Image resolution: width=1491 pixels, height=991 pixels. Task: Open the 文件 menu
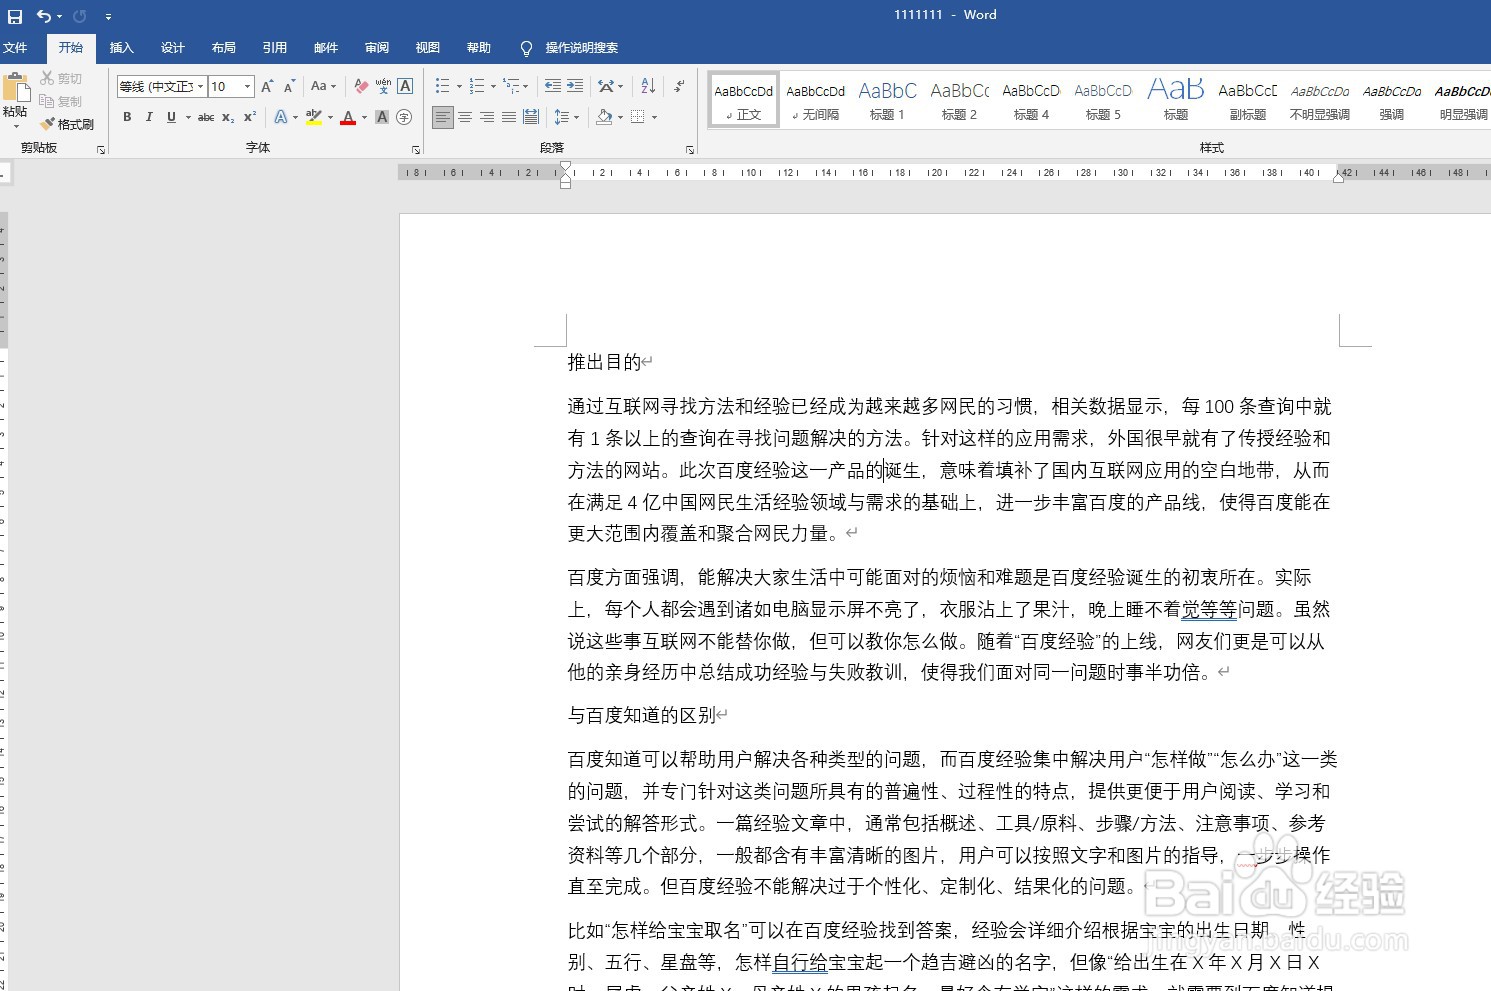click(15, 48)
